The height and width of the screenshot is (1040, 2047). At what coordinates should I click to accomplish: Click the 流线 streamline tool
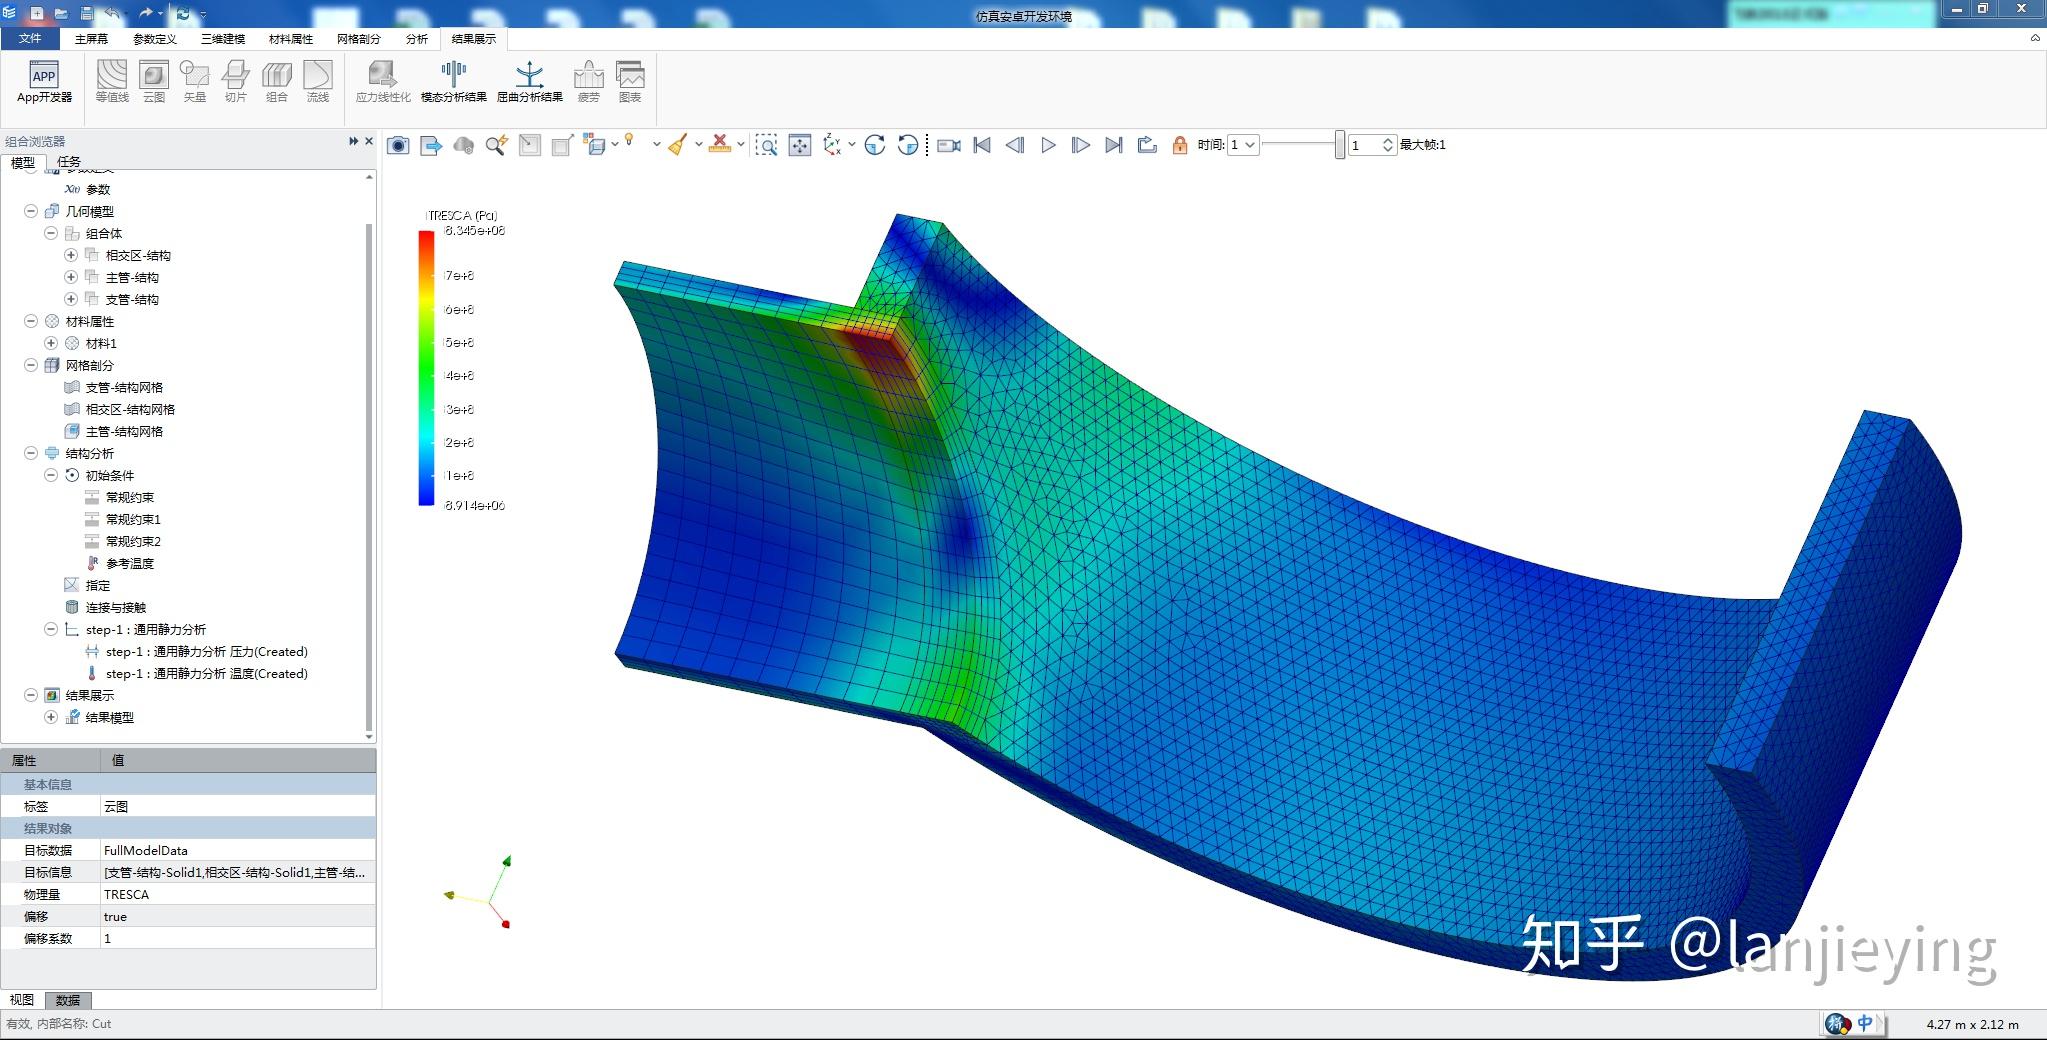tap(319, 80)
